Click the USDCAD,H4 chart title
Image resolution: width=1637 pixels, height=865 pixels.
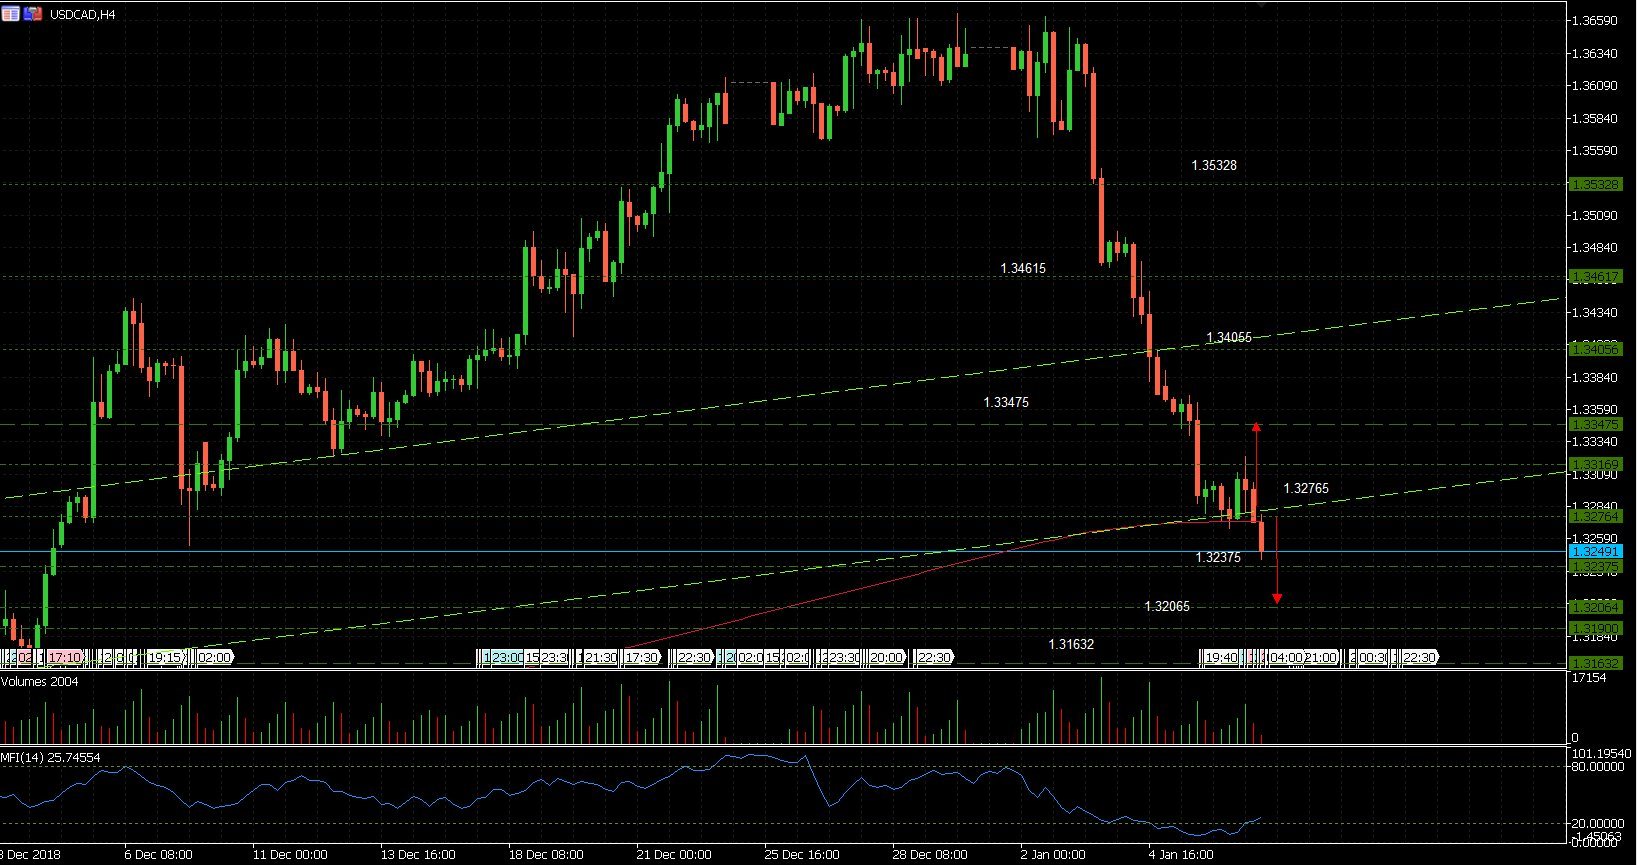[x=82, y=14]
